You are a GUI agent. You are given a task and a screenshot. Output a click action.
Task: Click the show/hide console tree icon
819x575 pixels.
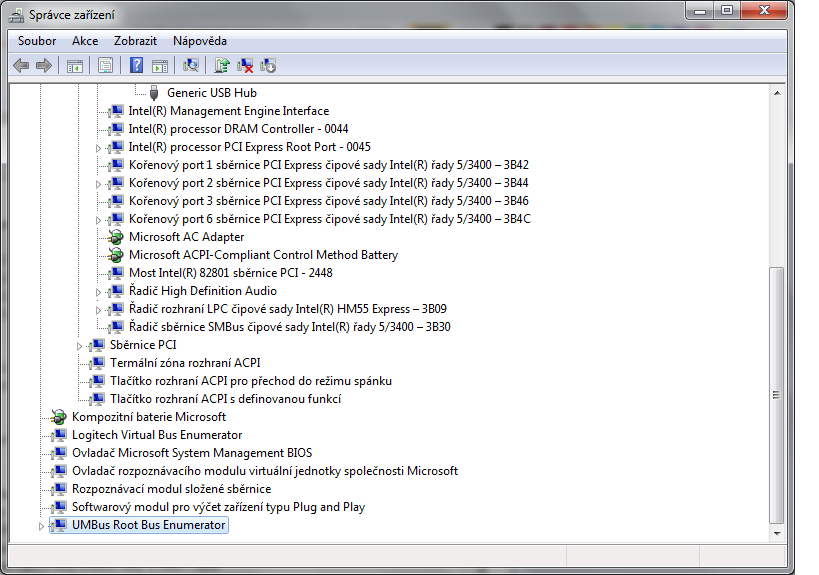75,66
